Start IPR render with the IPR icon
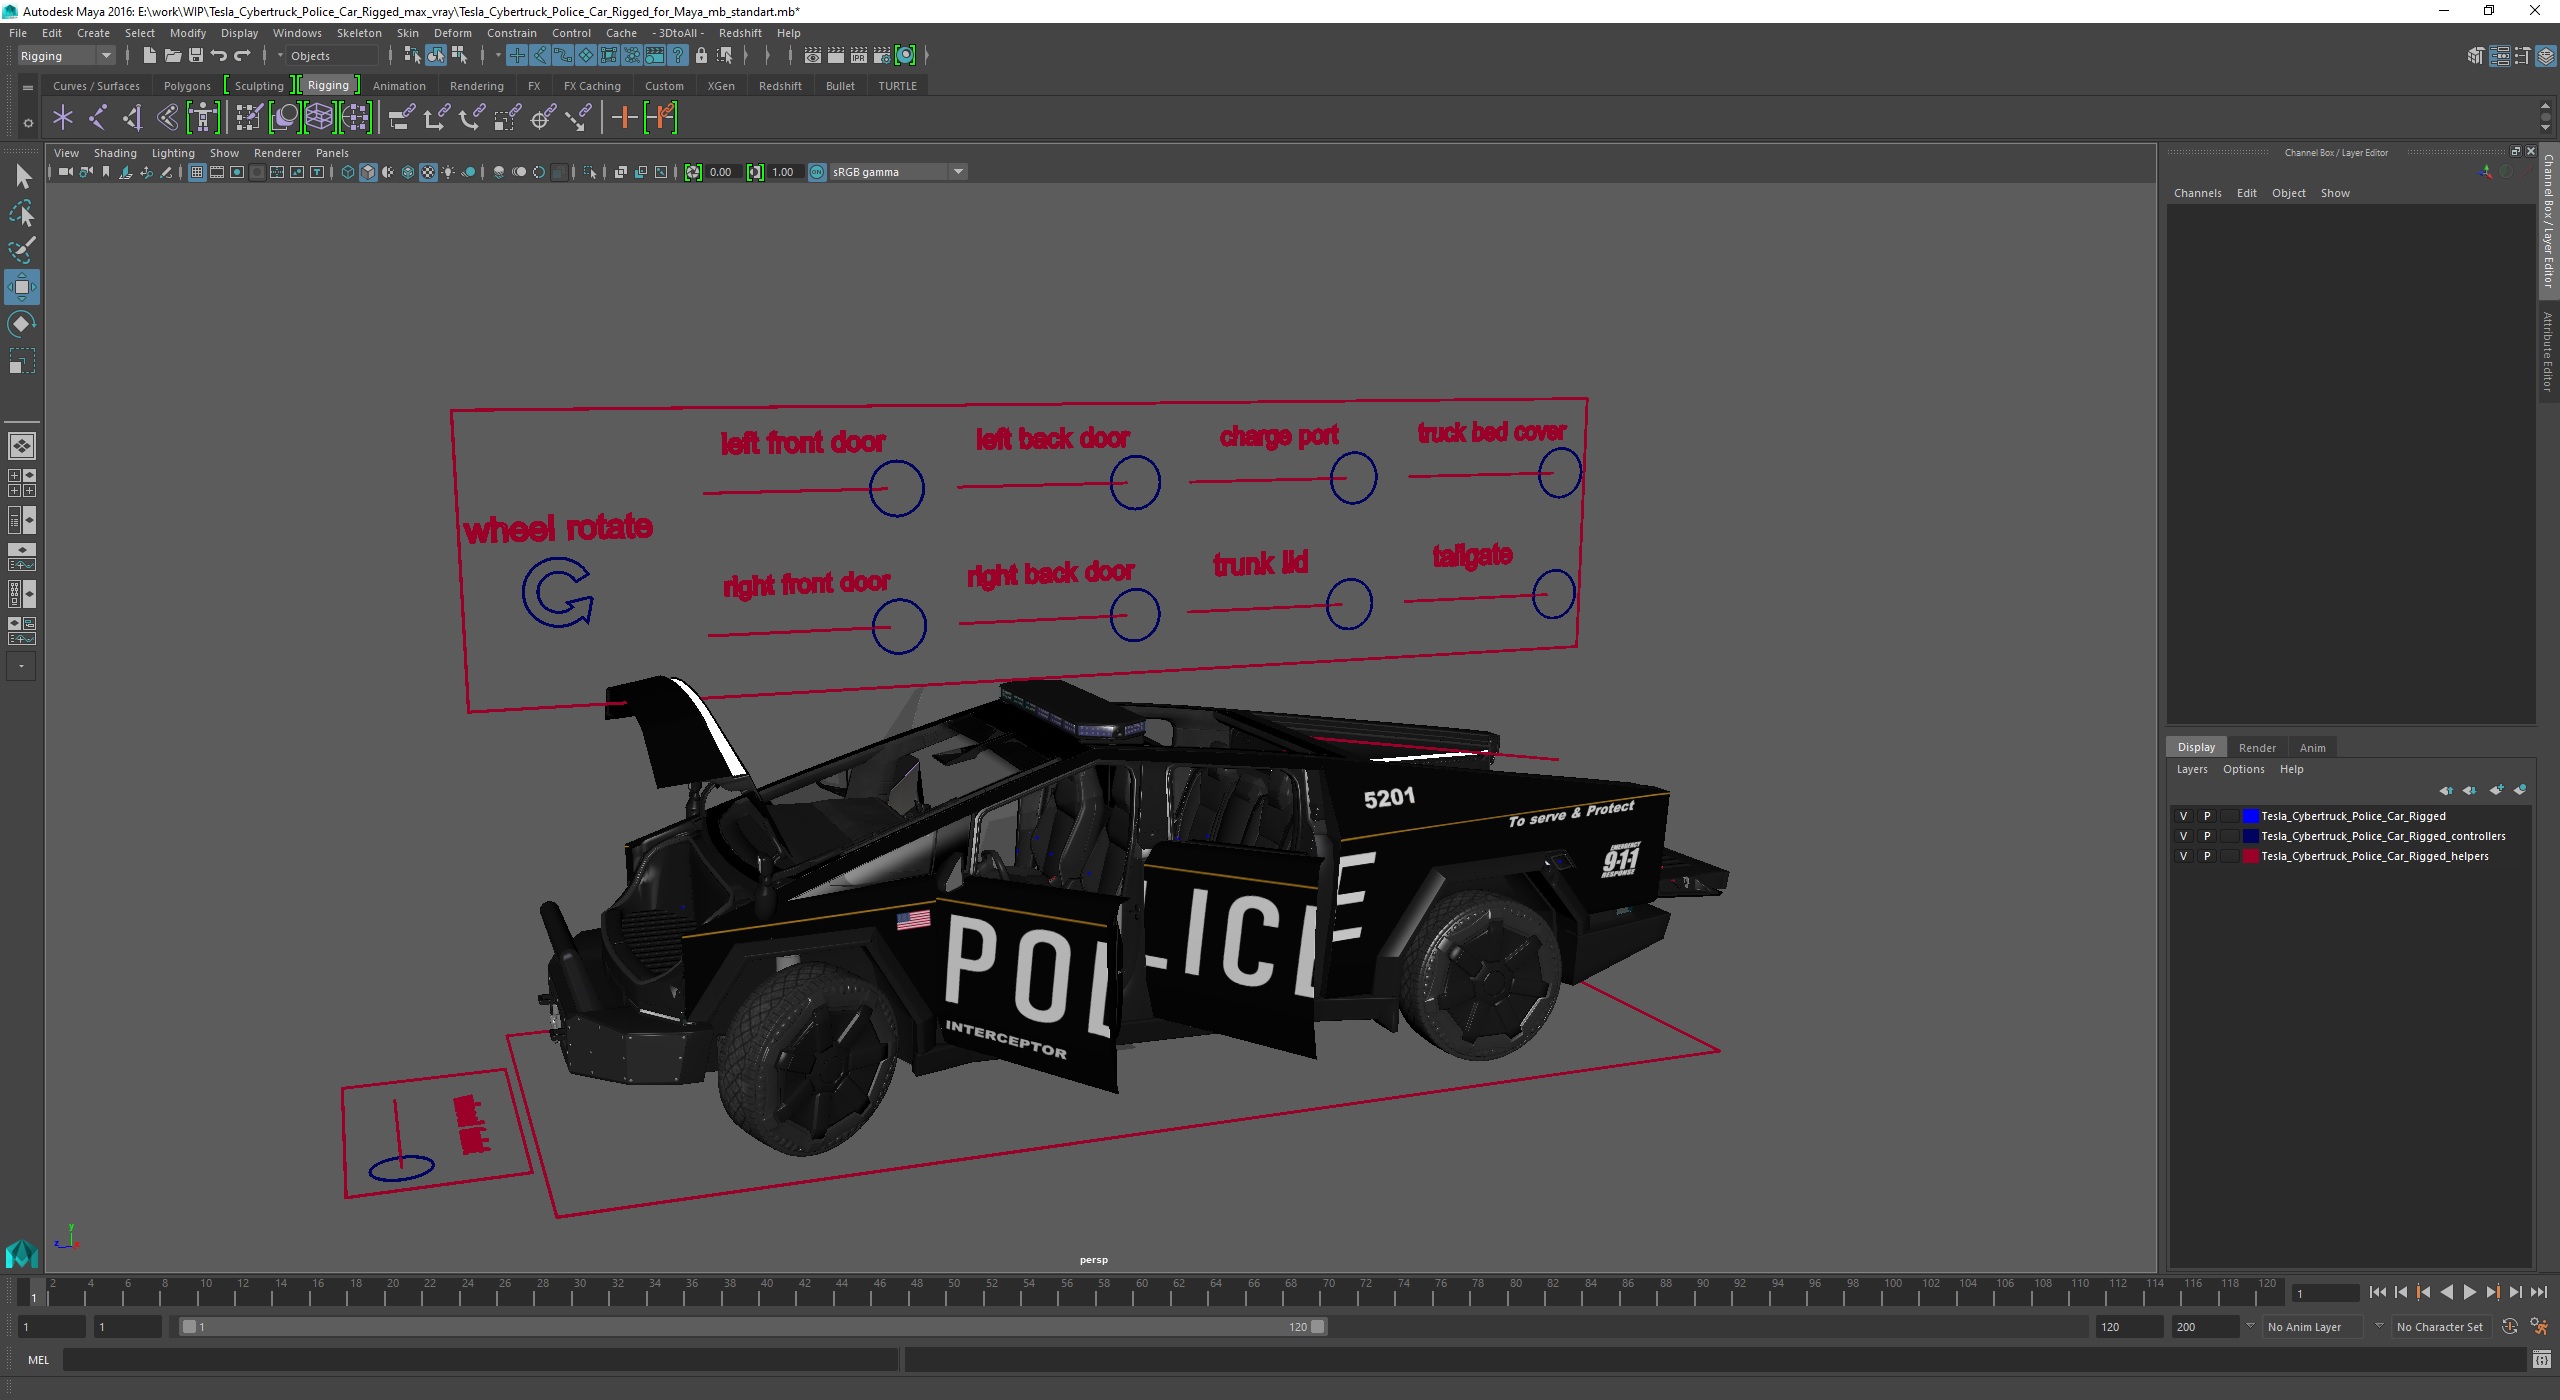This screenshot has width=2560, height=1400. 859,55
